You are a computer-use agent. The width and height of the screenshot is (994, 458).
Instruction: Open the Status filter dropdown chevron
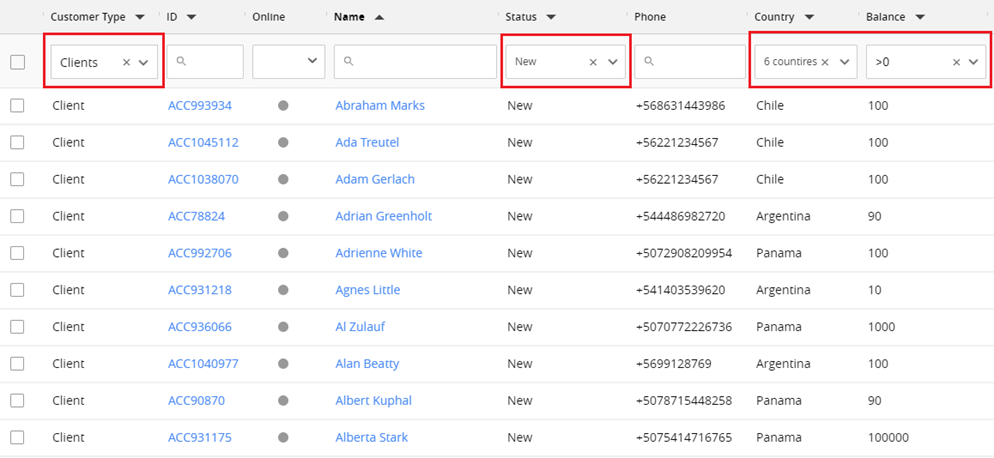(613, 62)
